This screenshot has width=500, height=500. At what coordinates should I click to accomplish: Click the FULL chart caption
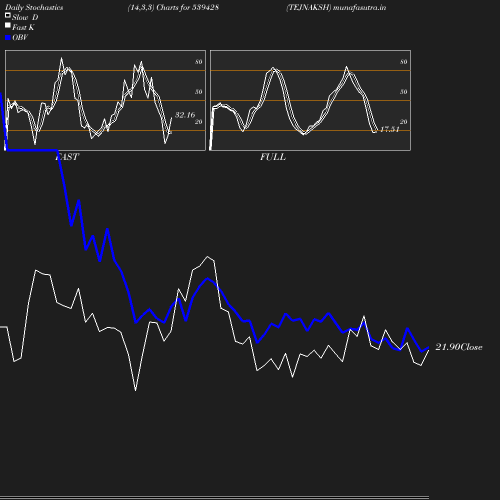coord(273,157)
